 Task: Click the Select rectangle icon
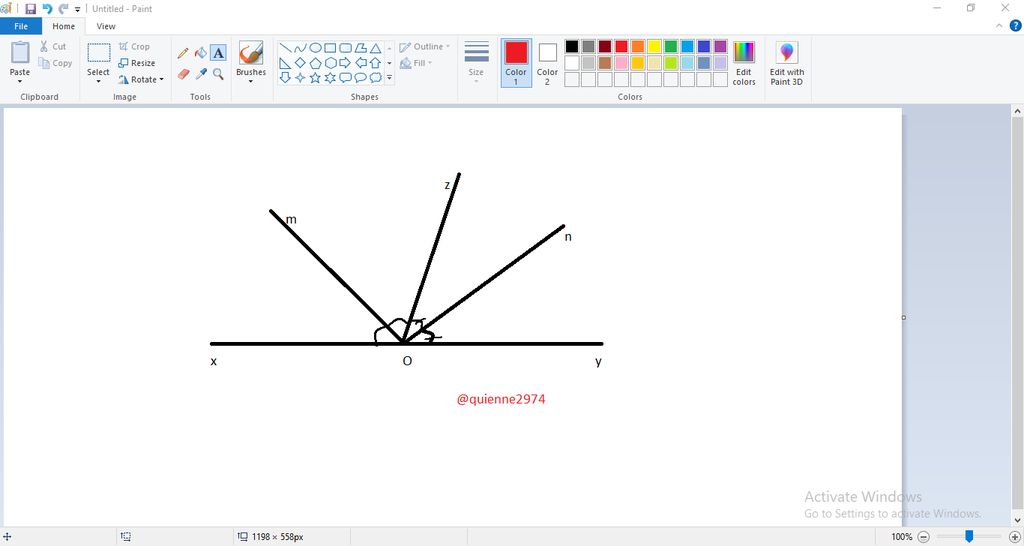pos(99,53)
